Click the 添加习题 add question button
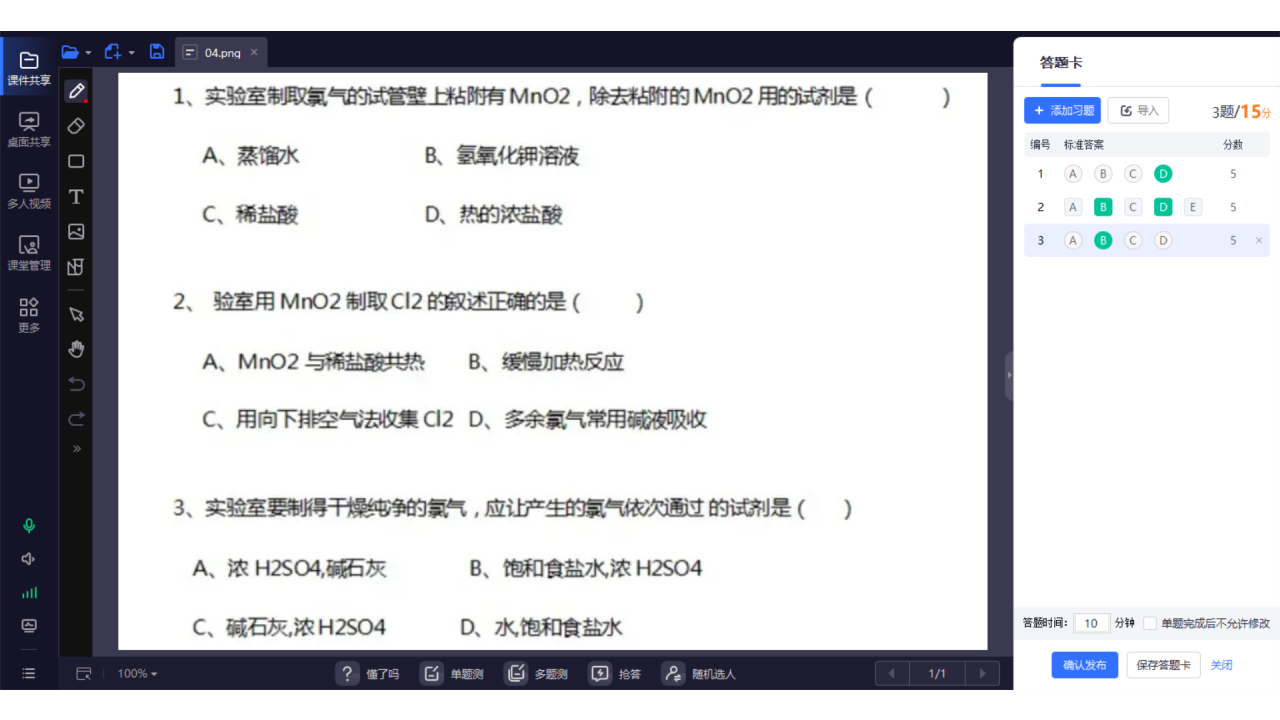 tap(1062, 110)
